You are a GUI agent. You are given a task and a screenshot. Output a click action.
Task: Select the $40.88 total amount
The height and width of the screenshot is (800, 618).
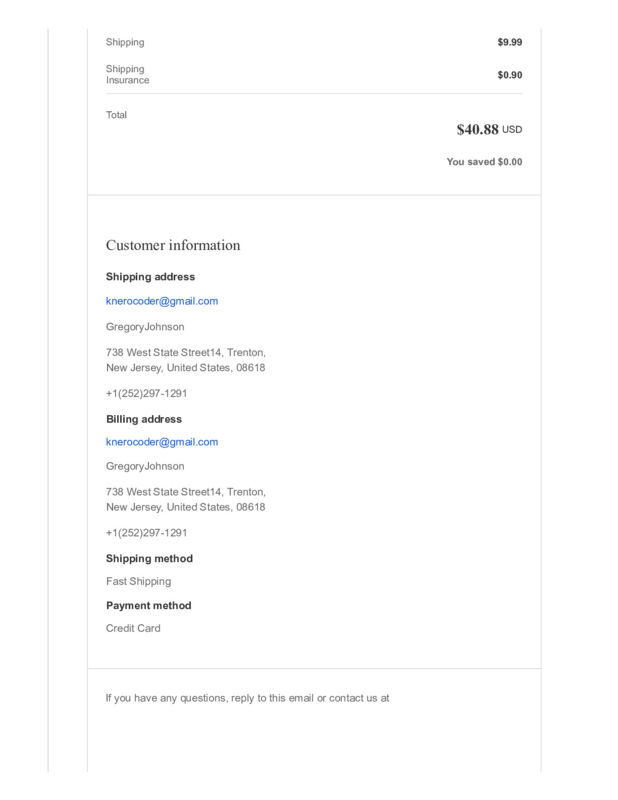coord(477,129)
